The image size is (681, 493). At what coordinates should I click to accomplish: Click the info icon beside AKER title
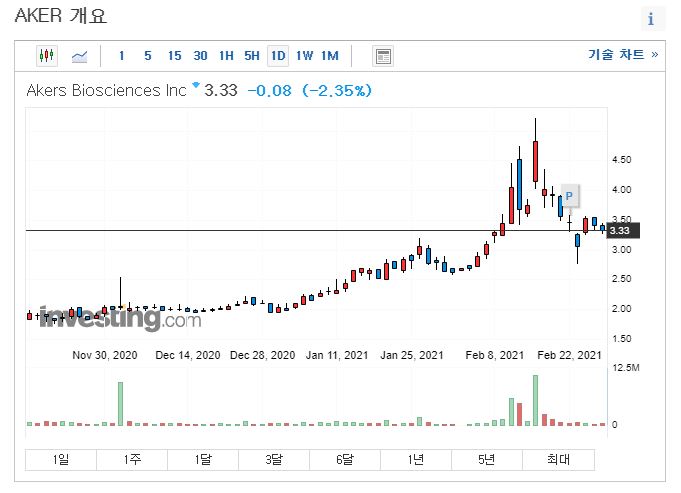(x=651, y=20)
